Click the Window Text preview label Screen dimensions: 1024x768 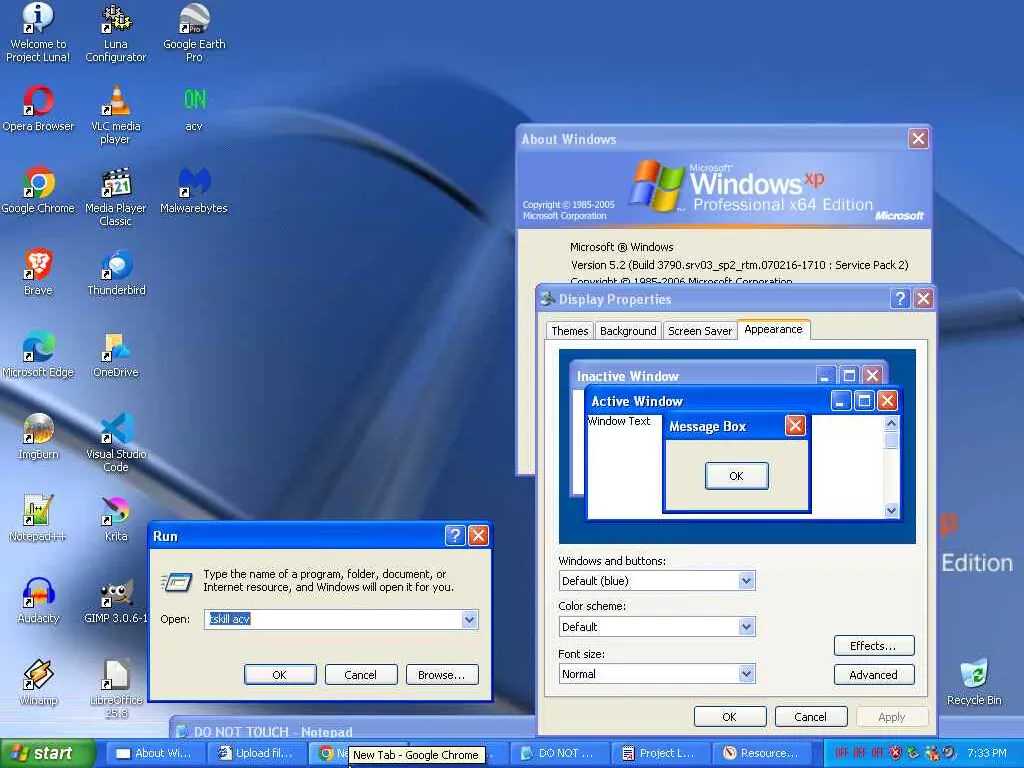point(618,421)
